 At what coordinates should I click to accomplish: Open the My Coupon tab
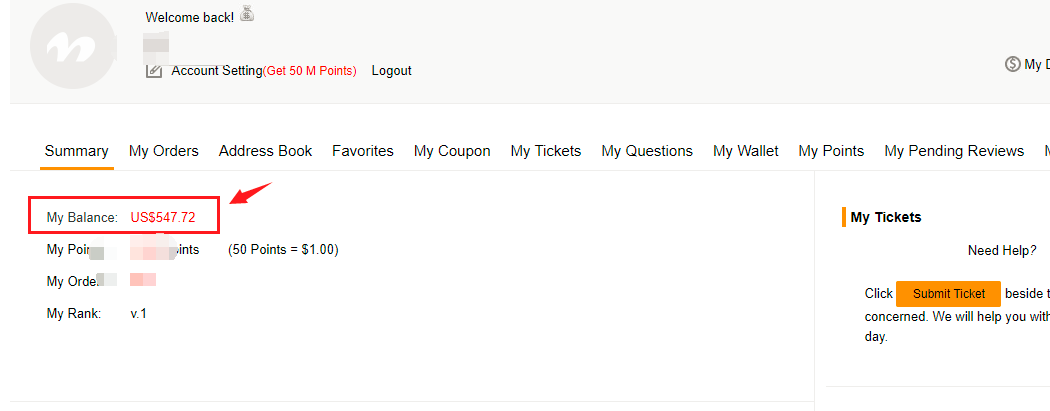click(x=452, y=151)
